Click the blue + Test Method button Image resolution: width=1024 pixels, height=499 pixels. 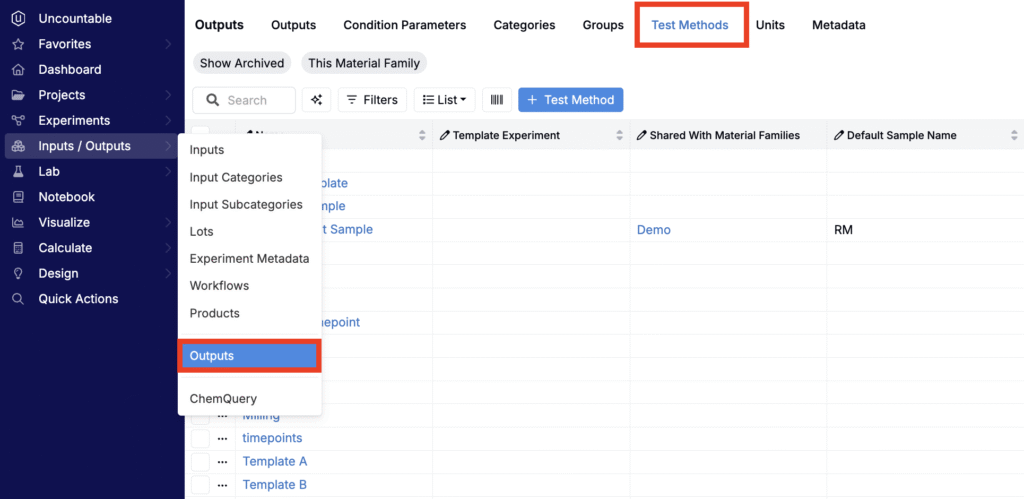(x=570, y=100)
